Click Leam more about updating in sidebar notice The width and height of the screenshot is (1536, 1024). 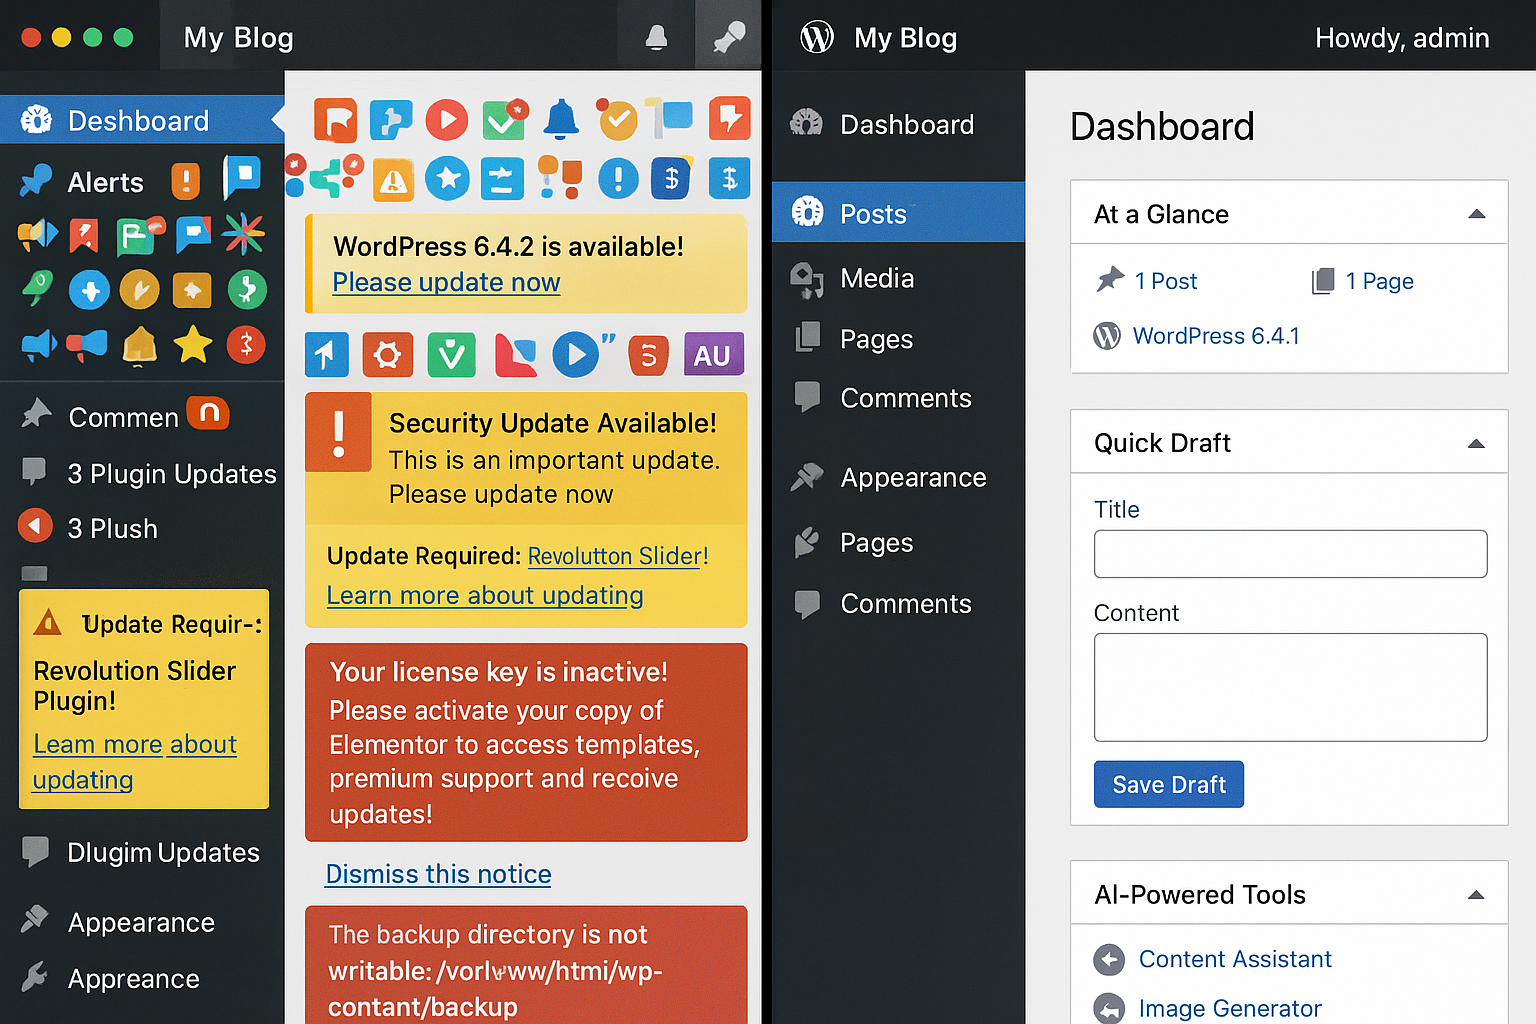tap(135, 762)
